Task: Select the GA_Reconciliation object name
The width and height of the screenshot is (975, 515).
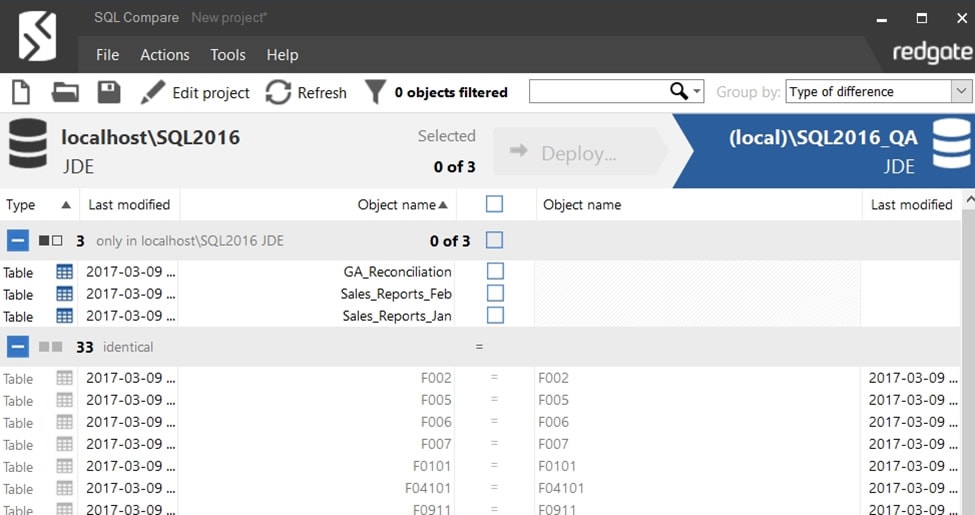Action: (397, 272)
